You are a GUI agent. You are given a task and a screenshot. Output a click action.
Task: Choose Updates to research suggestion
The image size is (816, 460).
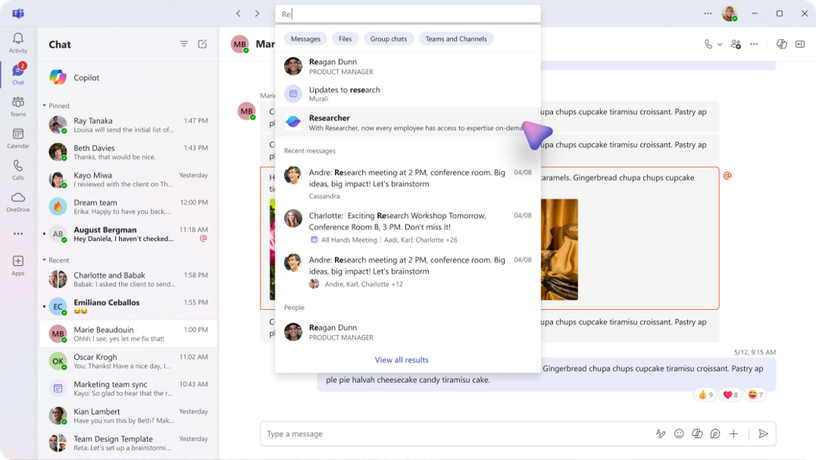click(x=407, y=94)
